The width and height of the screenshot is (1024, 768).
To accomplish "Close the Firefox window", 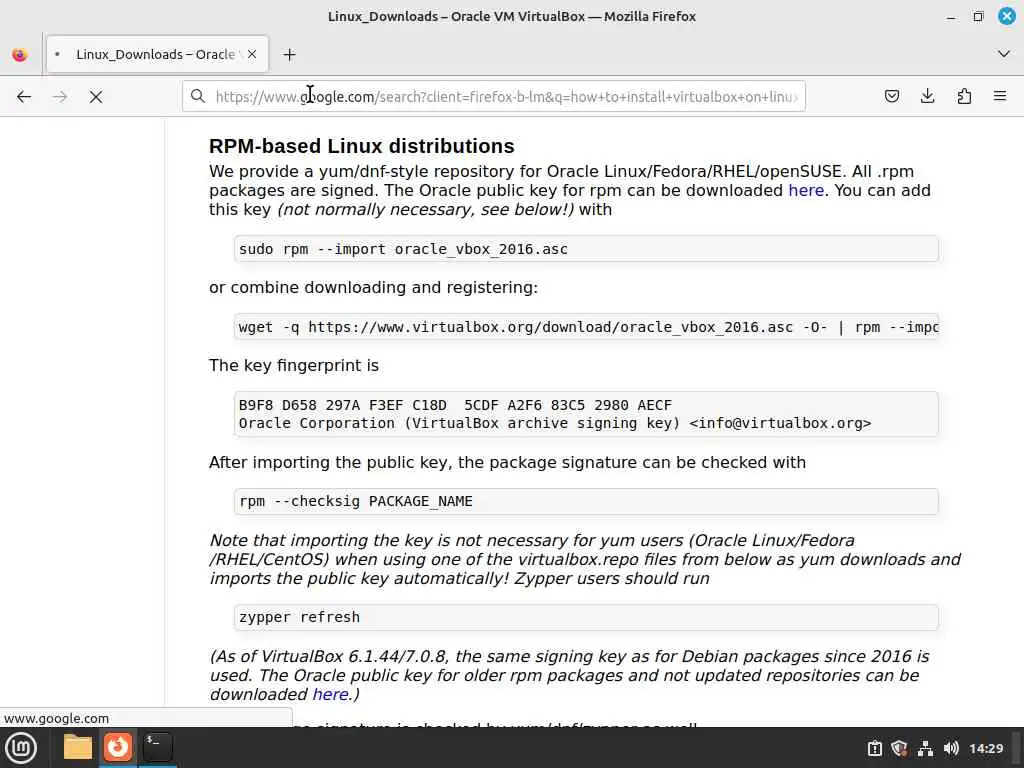I will (x=1007, y=16).
